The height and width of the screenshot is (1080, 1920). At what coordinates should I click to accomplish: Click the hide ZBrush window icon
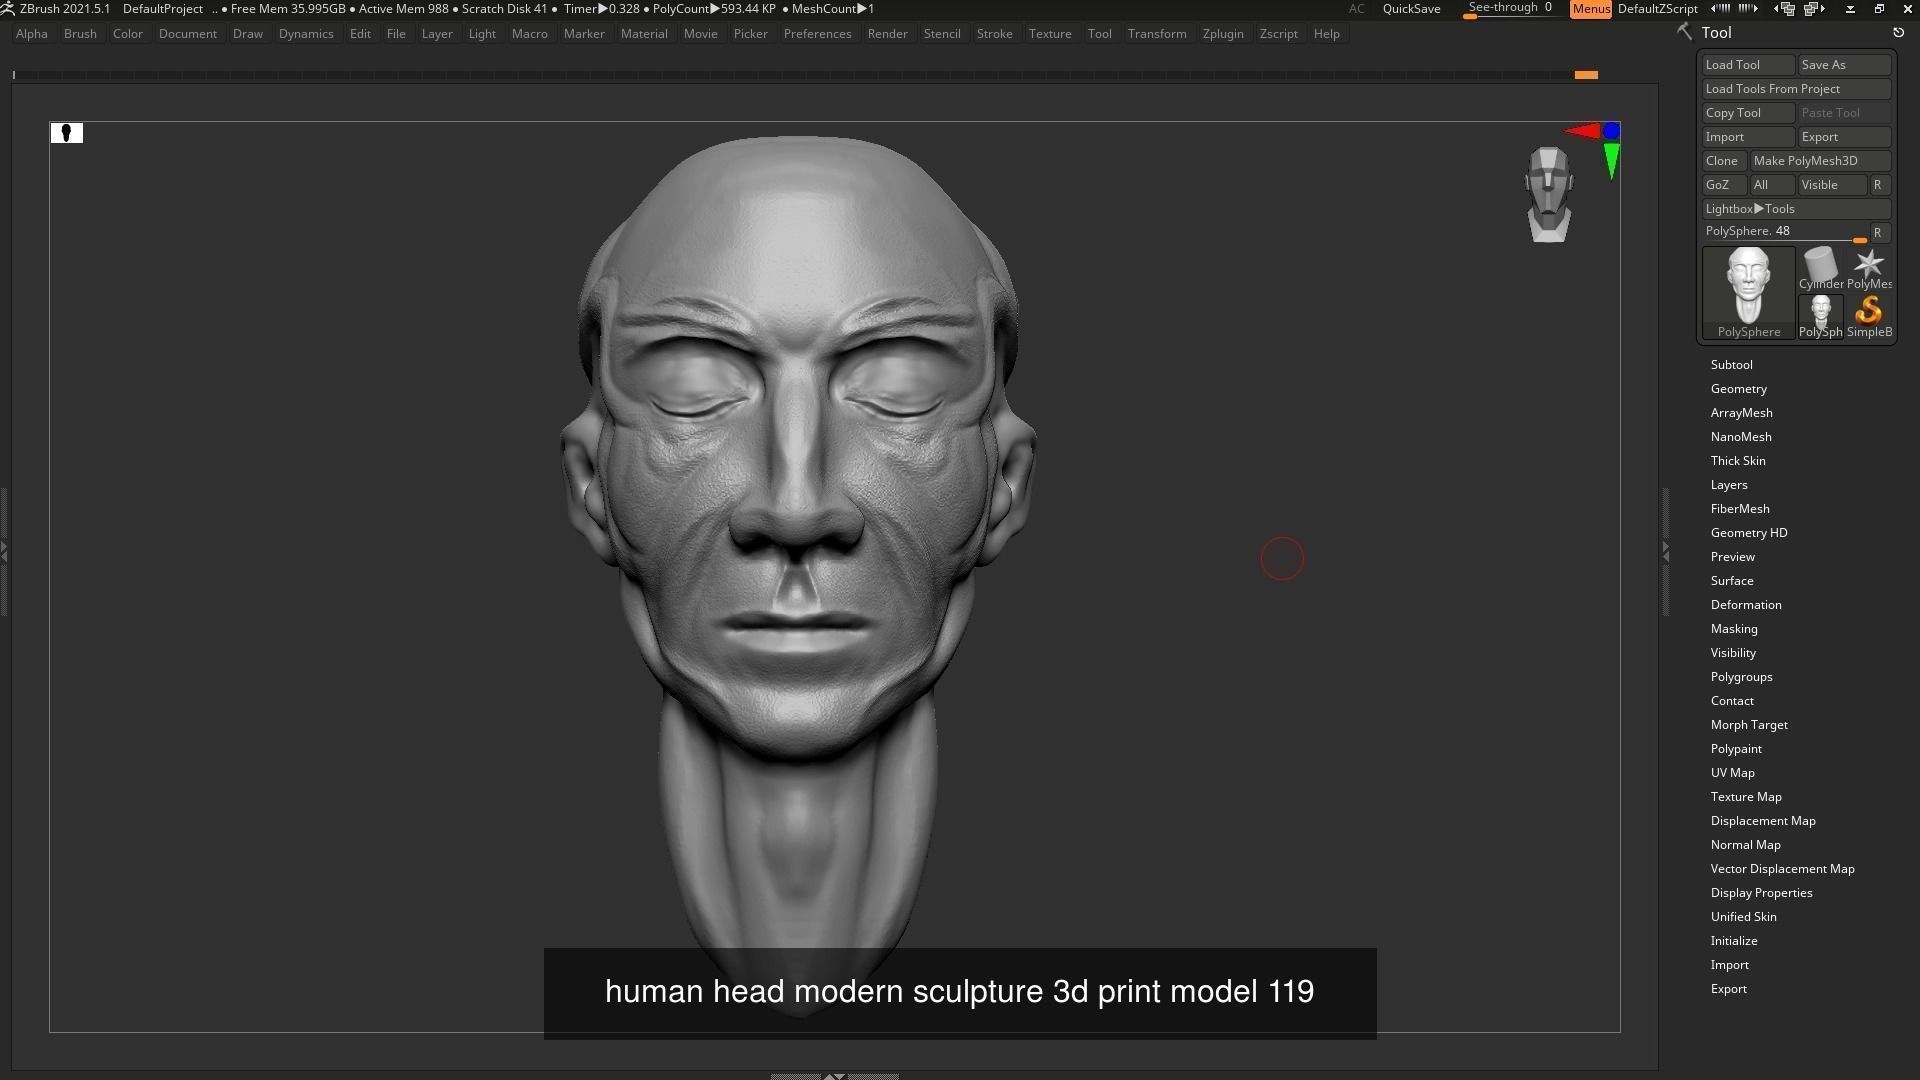click(1850, 8)
